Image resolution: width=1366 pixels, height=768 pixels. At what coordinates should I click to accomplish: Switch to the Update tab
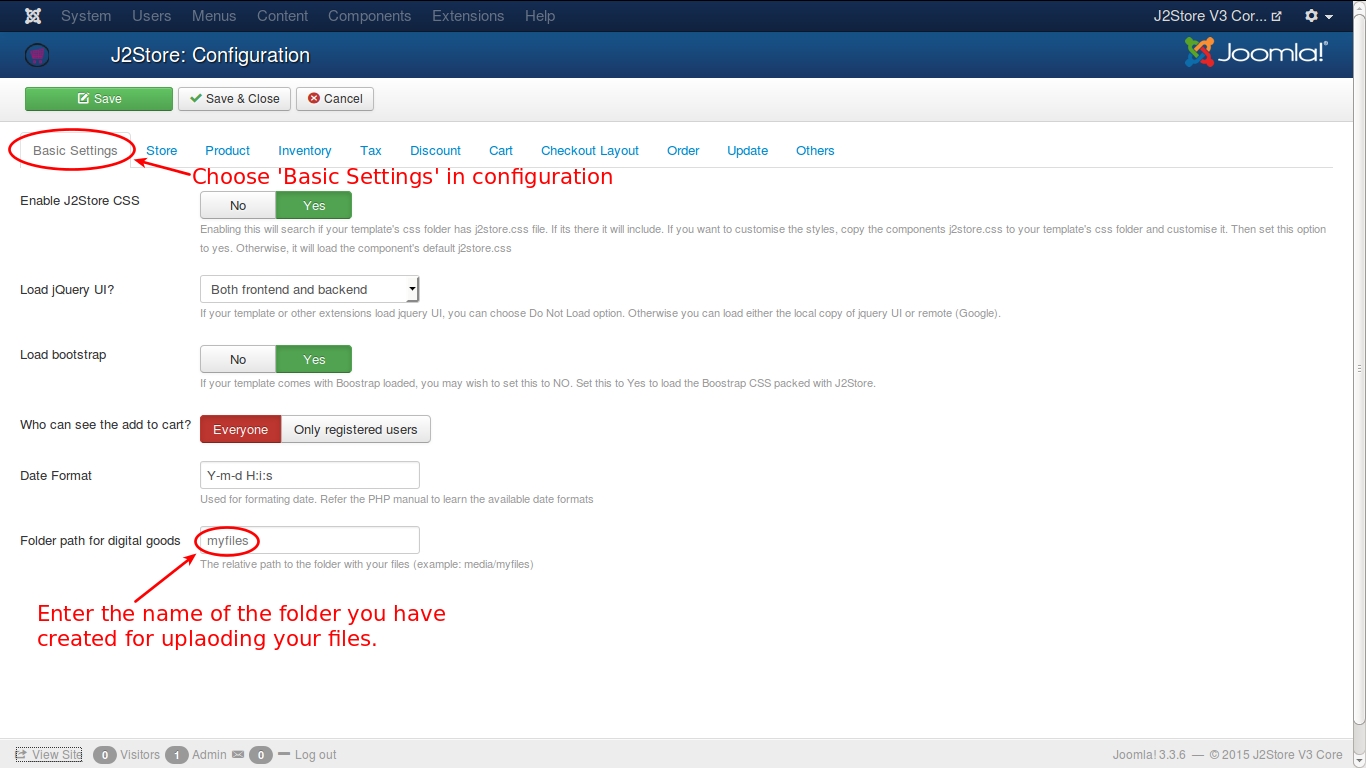coord(747,151)
